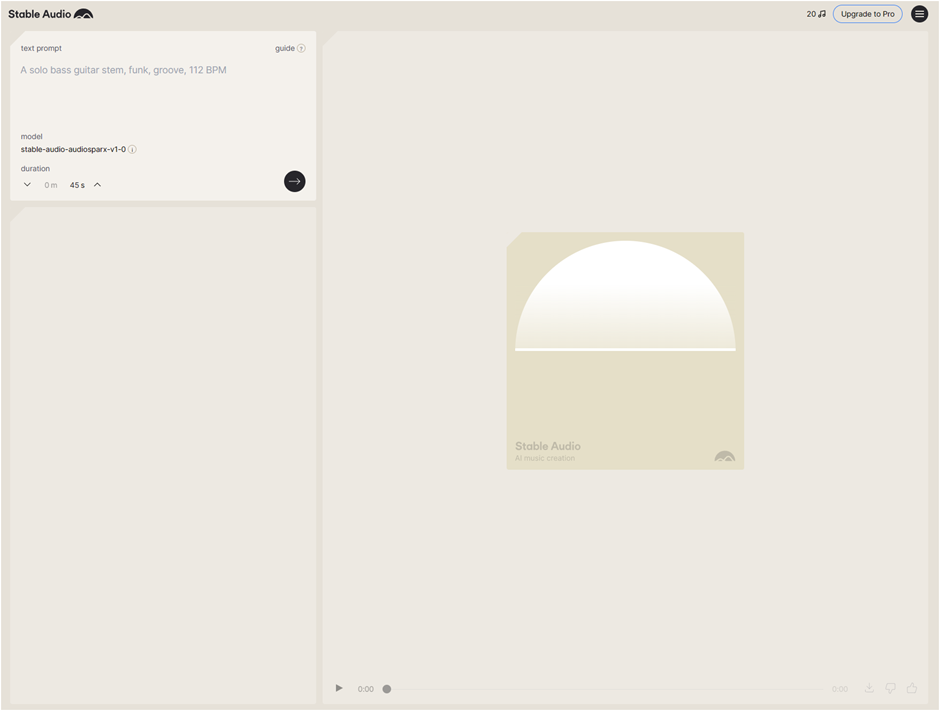Generate audio with the arrow button
The width and height of the screenshot is (940, 711).
[x=294, y=181]
